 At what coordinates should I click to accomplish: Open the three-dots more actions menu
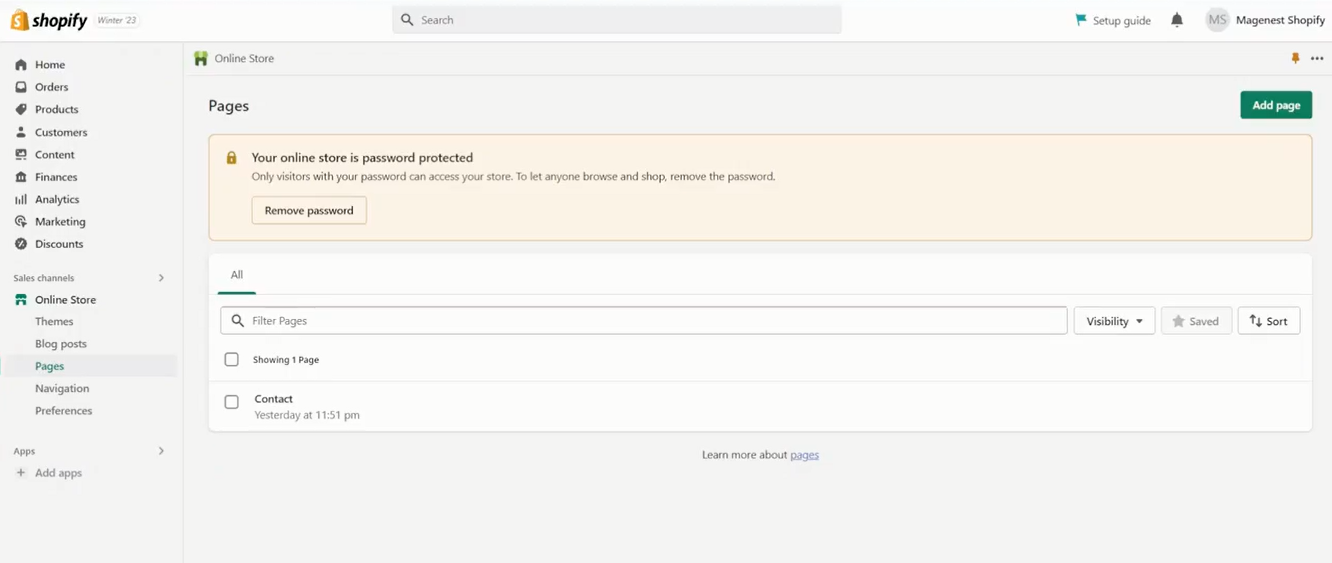click(x=1317, y=58)
